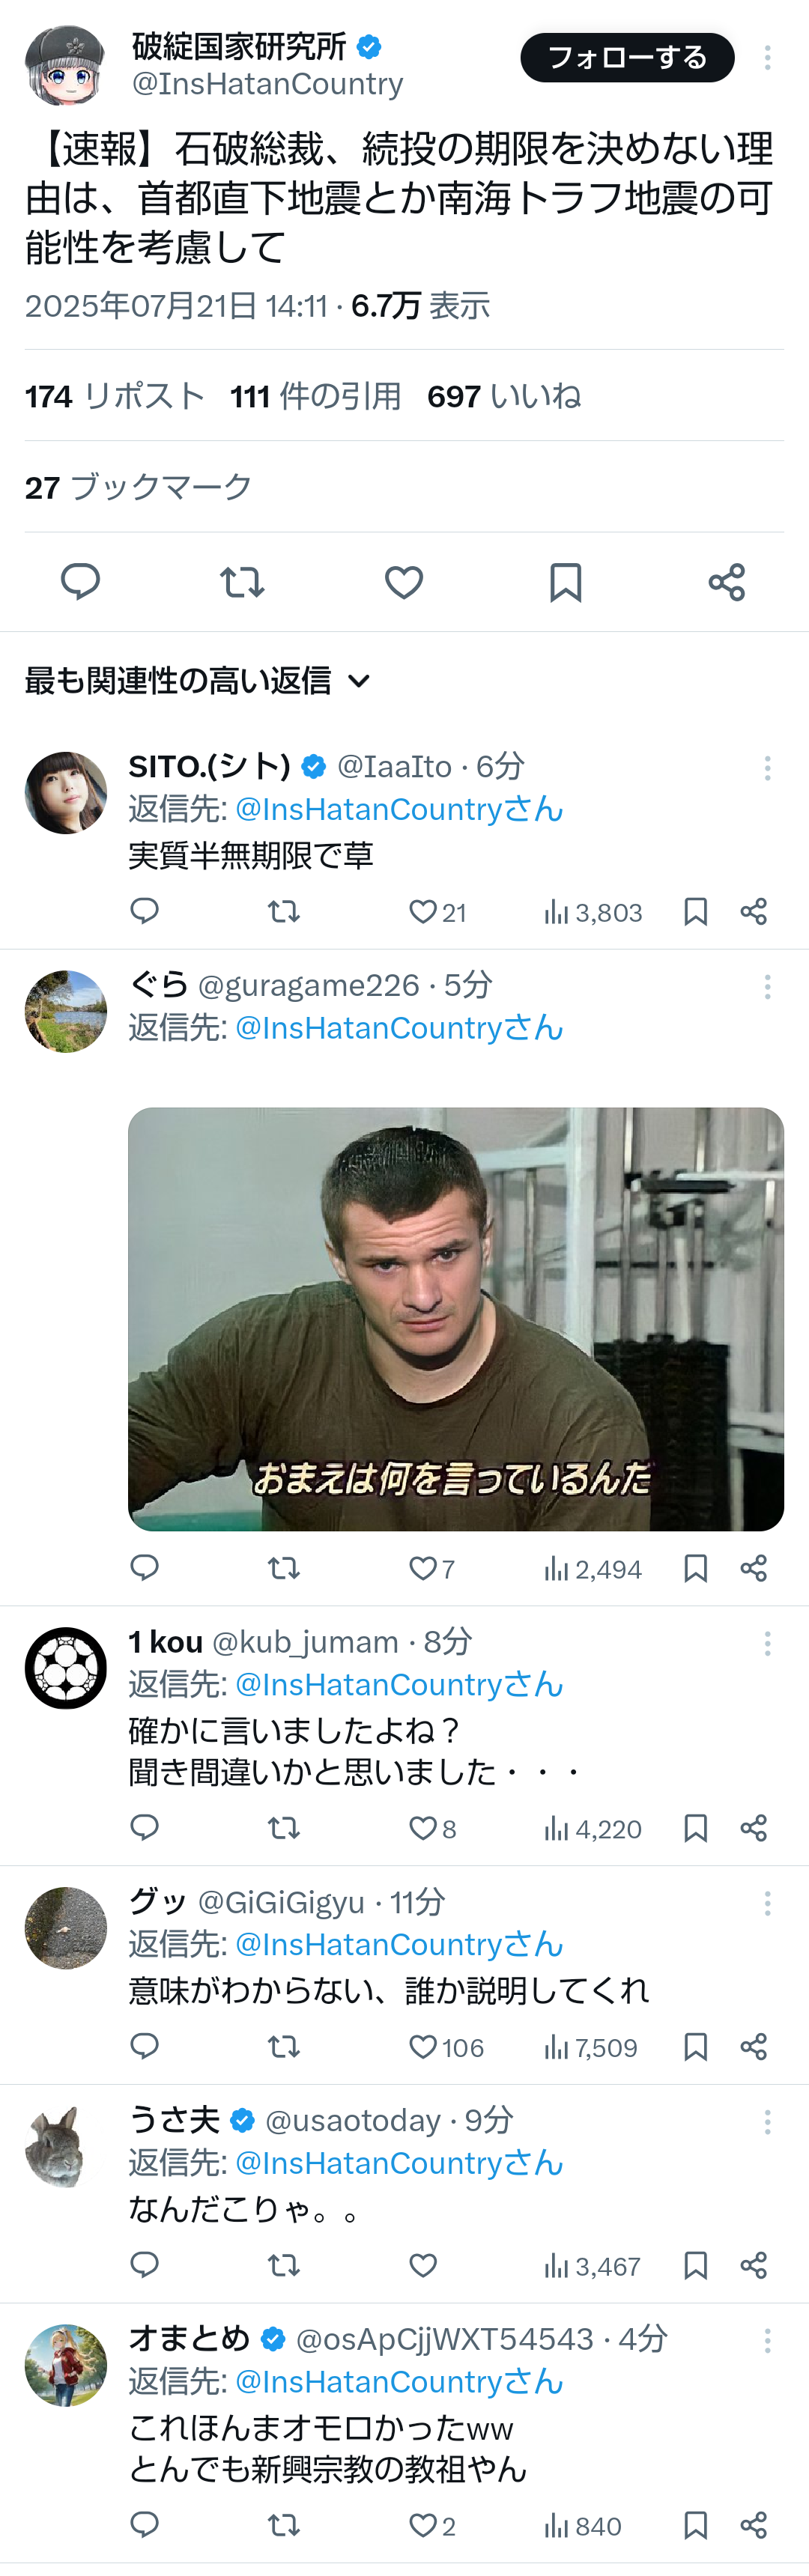Like the main post with the heart icon
The image size is (809, 2576).
point(404,581)
